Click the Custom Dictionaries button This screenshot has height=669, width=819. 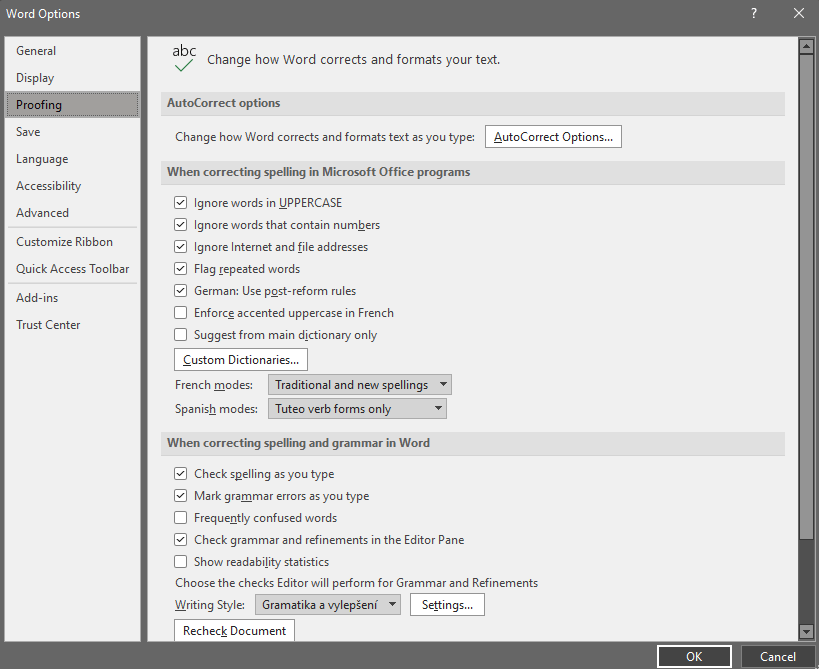[241, 360]
